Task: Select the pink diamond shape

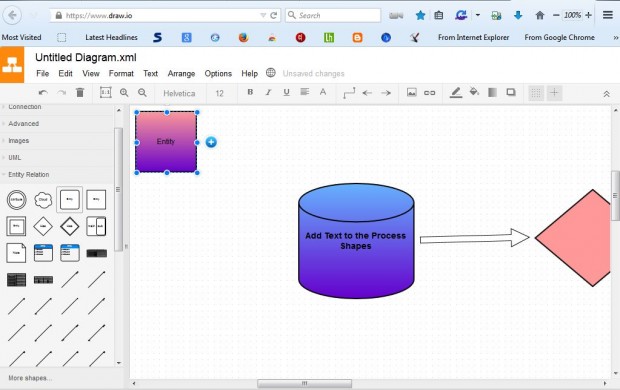Action: (573, 238)
